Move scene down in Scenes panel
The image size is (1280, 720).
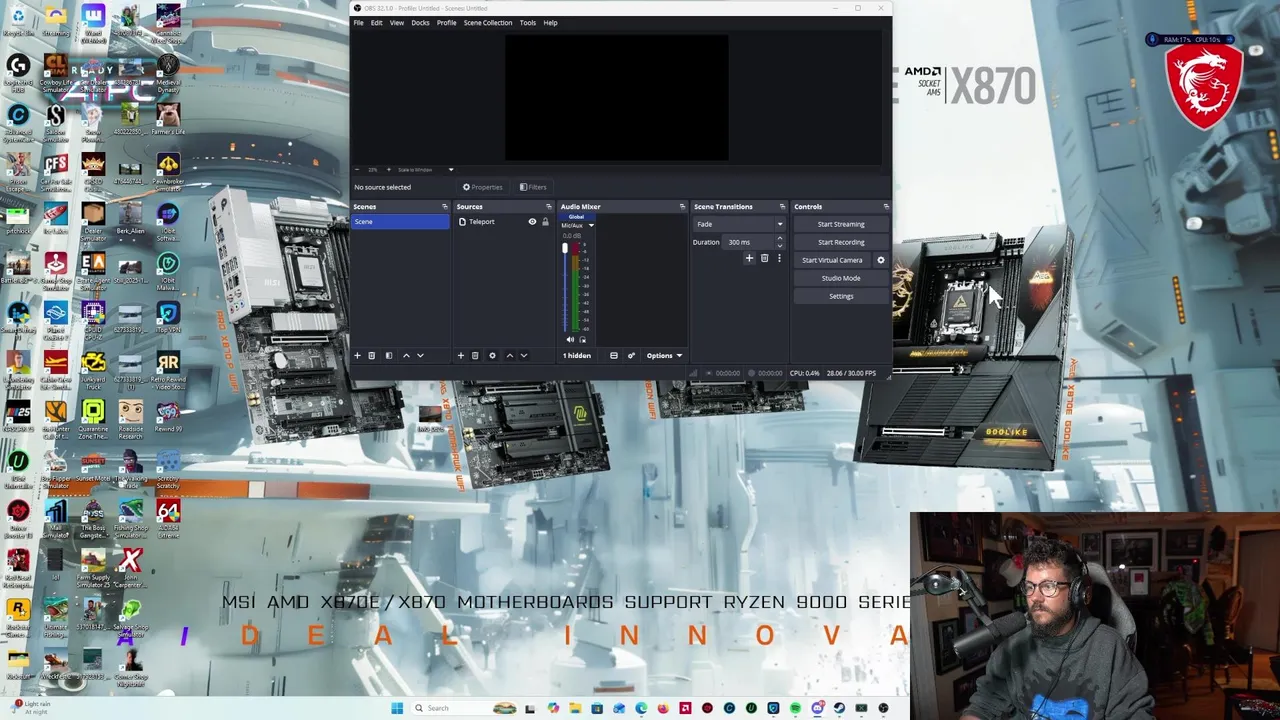(x=420, y=355)
